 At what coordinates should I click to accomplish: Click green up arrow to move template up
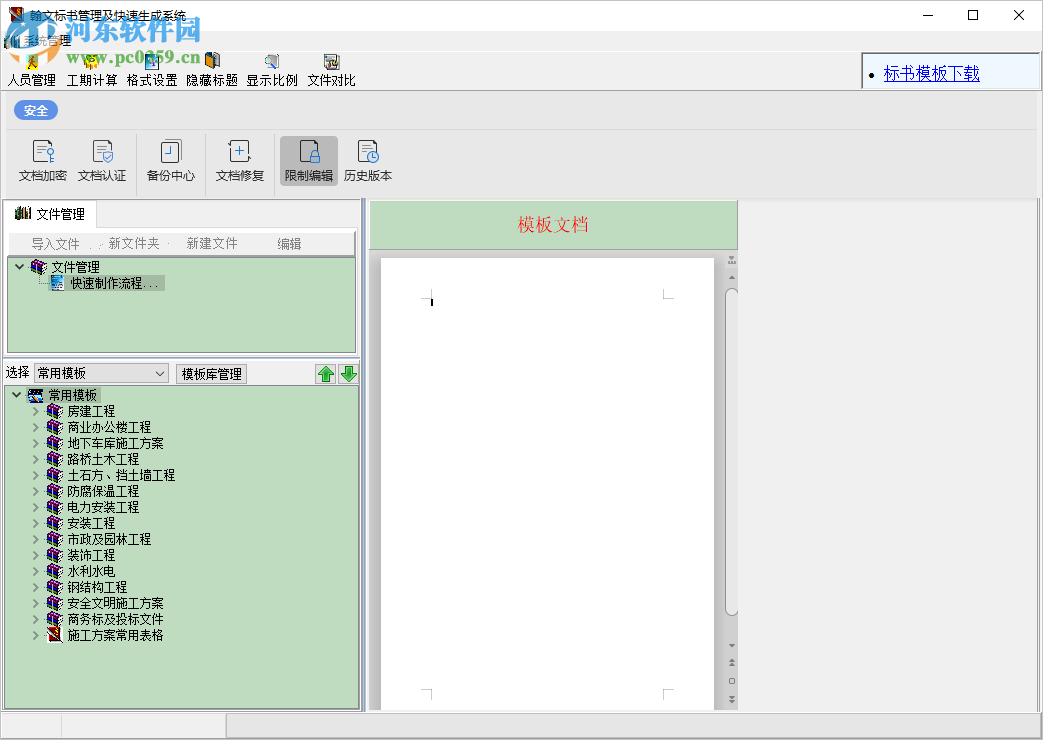pos(326,374)
